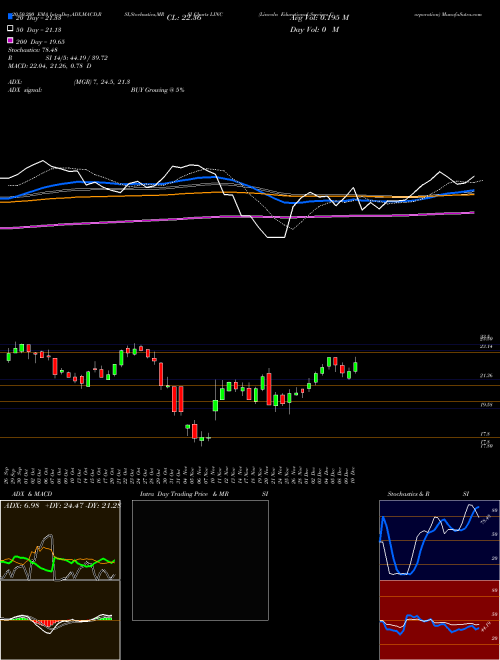Viewport: 500px width, 660px height.
Task: Click the MACD values readout line
Action: click(50, 66)
